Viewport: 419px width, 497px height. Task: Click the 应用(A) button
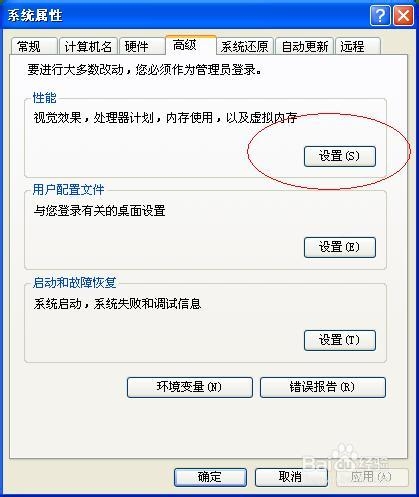coord(372,477)
